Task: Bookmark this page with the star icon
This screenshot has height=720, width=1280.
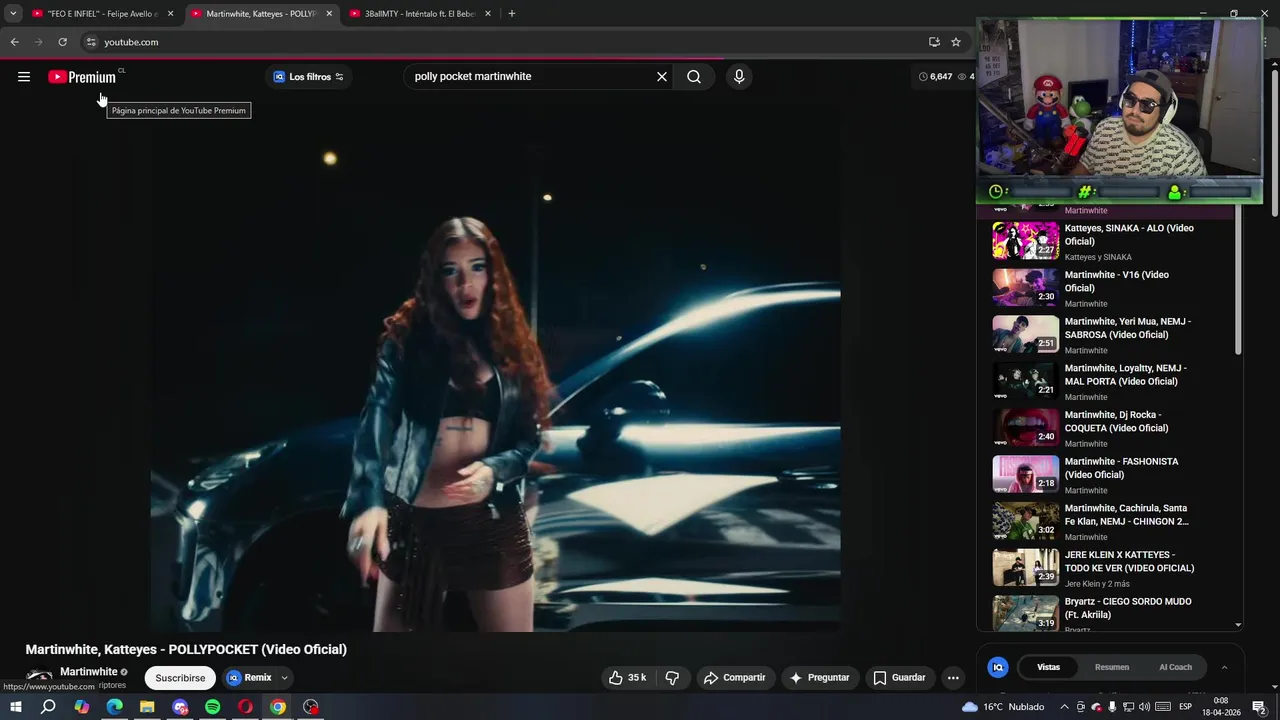Action: (956, 42)
